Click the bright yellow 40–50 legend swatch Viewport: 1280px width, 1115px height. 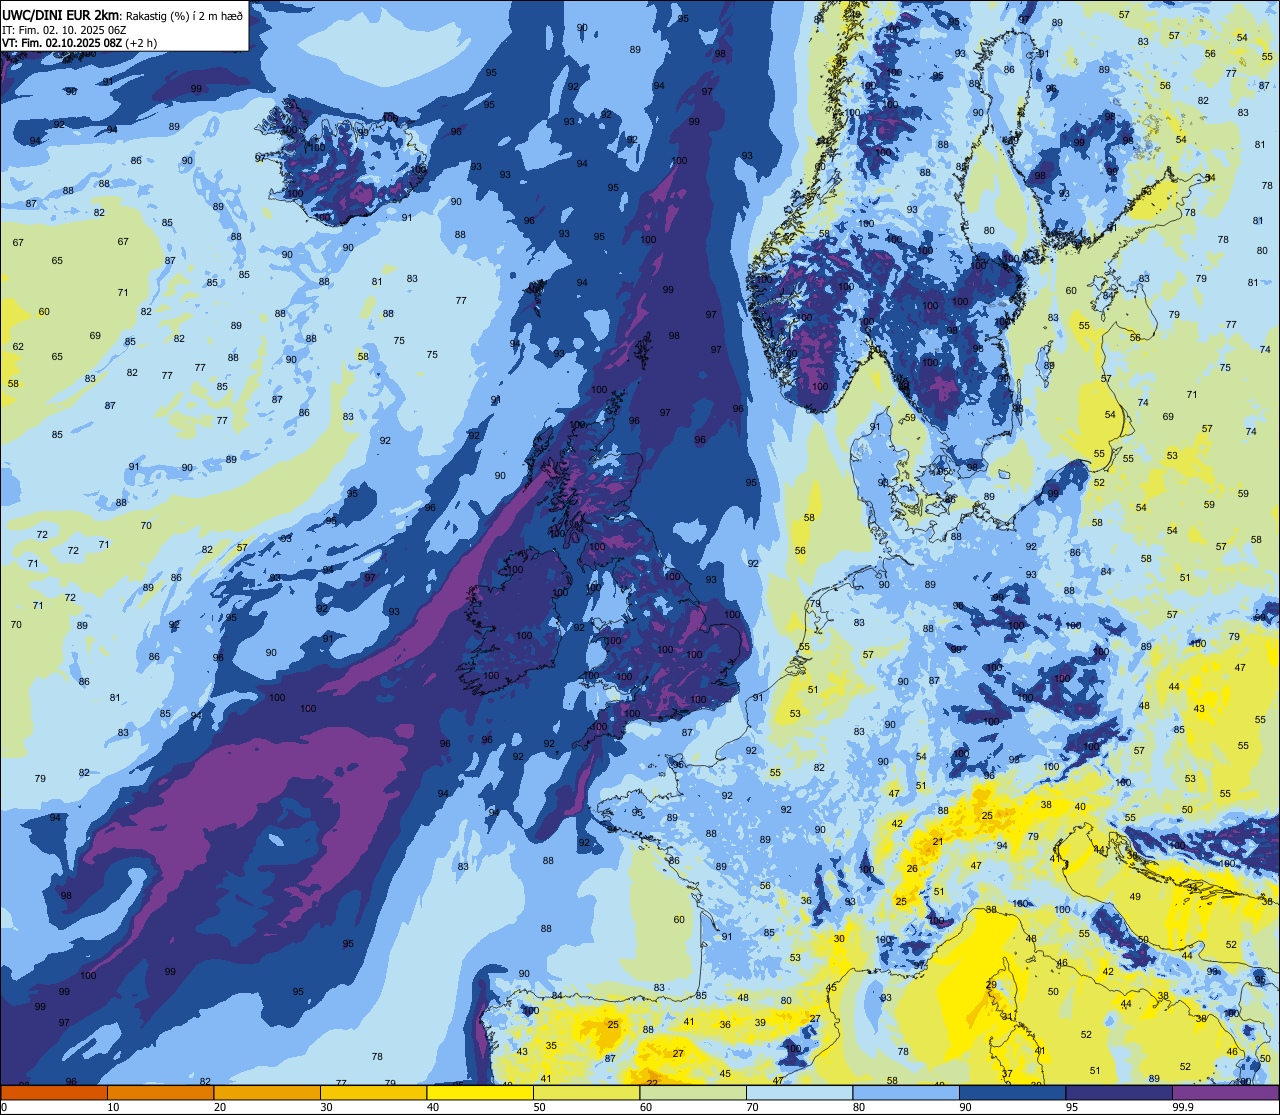480,1093
